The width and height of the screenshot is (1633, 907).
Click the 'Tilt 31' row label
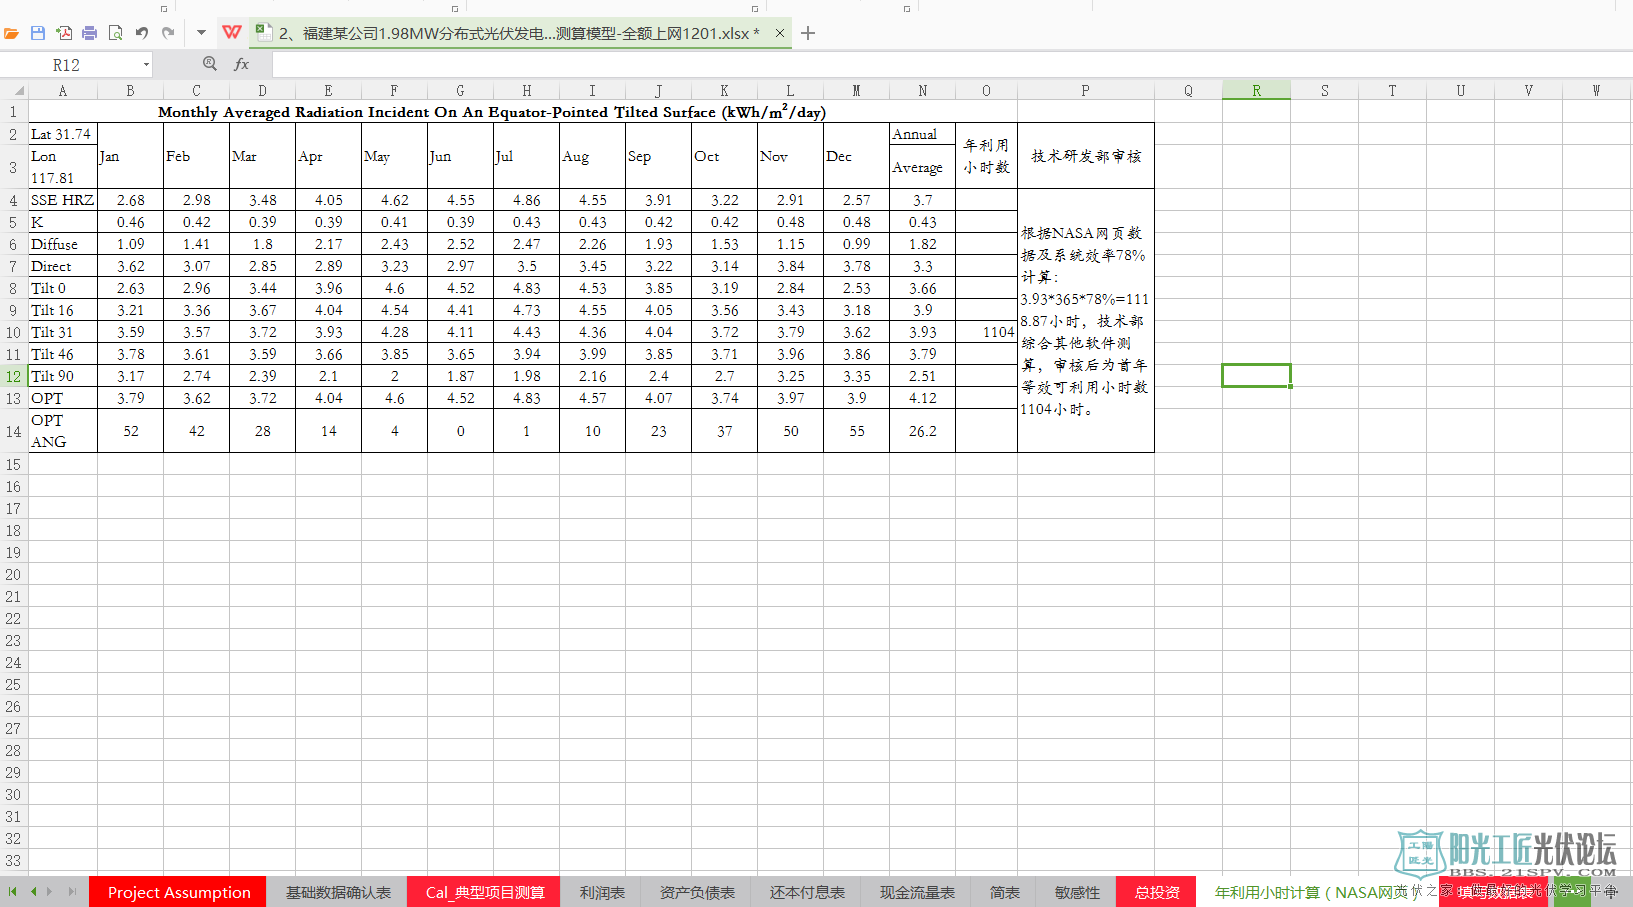tap(62, 332)
